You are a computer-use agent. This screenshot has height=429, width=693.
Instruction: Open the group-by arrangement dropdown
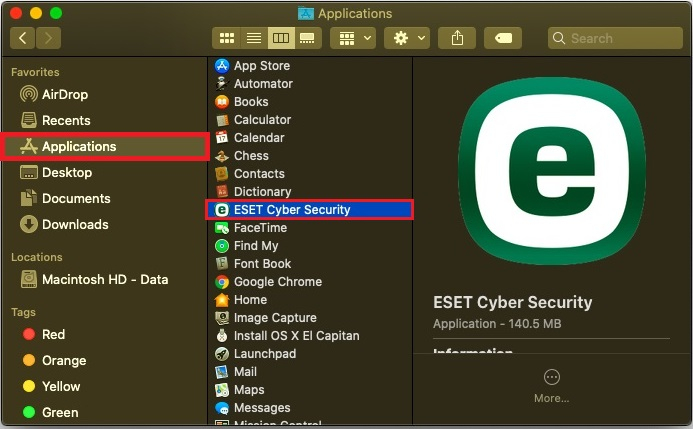(x=354, y=38)
